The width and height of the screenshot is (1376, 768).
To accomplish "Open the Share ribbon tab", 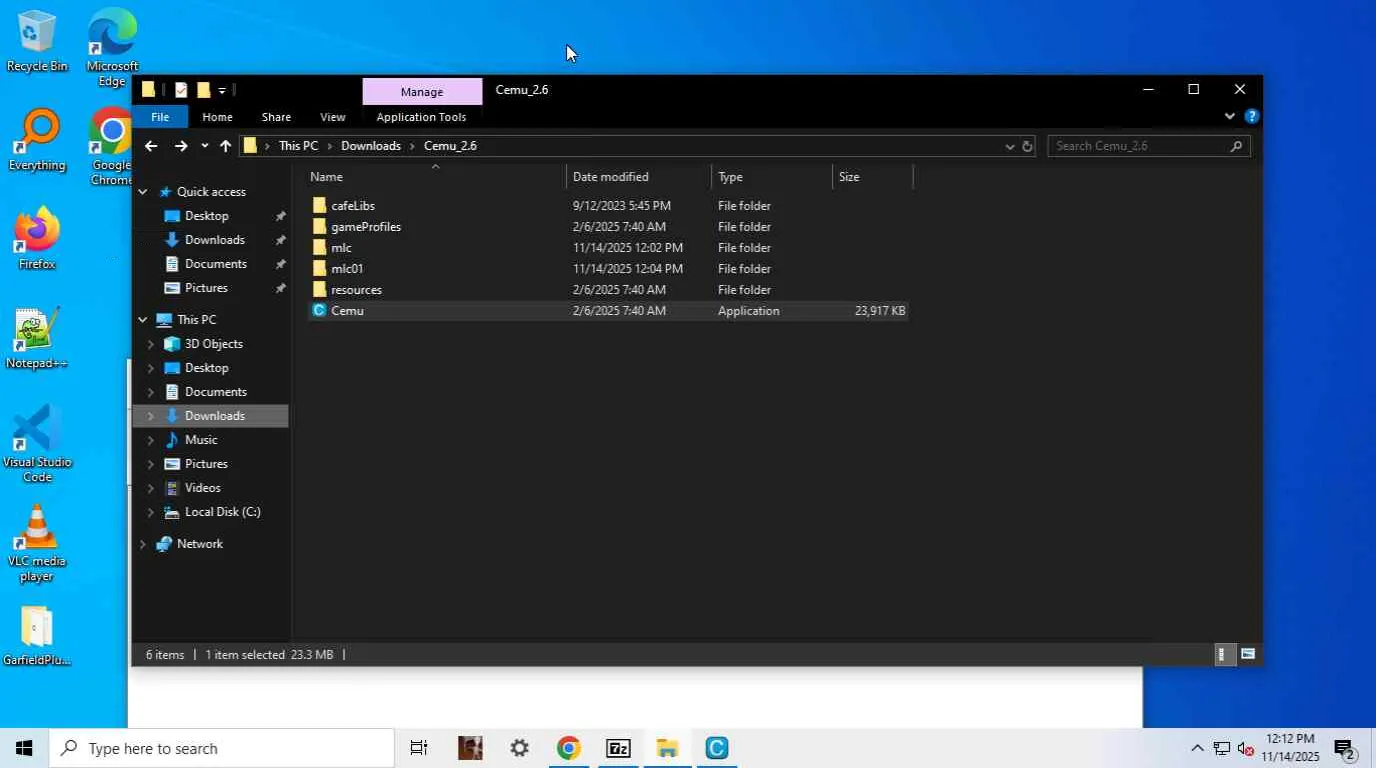I will pyautogui.click(x=276, y=117).
